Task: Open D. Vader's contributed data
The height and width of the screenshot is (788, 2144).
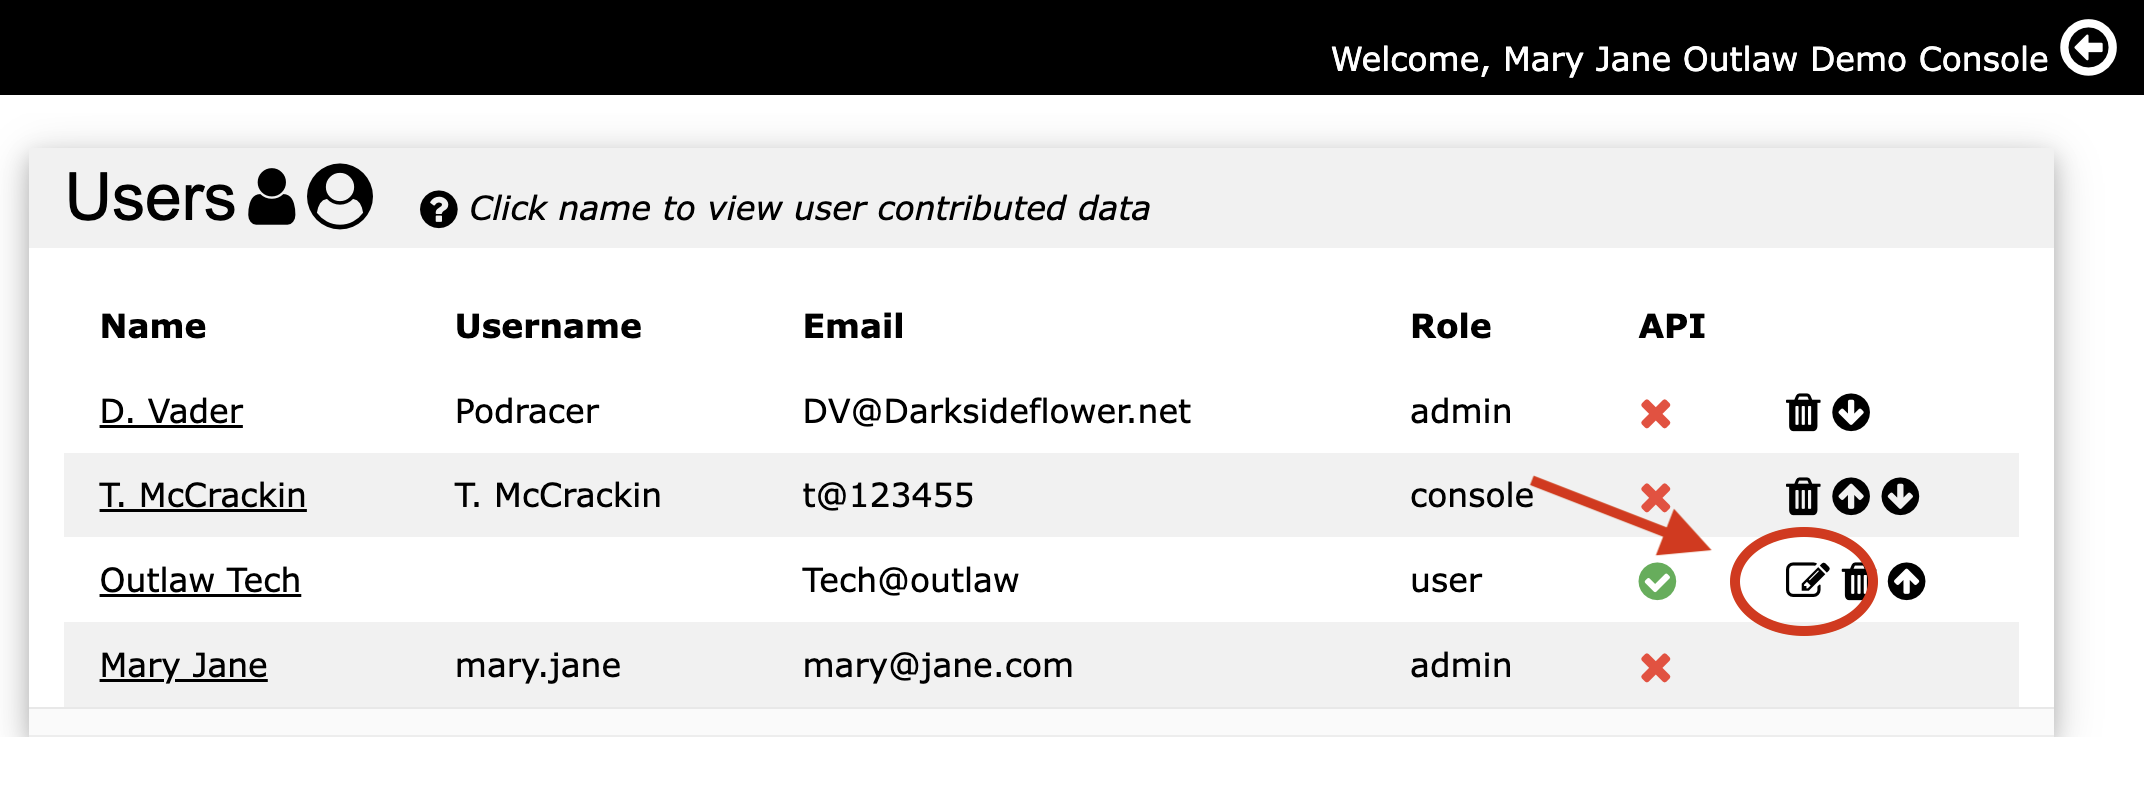Action: point(171,411)
